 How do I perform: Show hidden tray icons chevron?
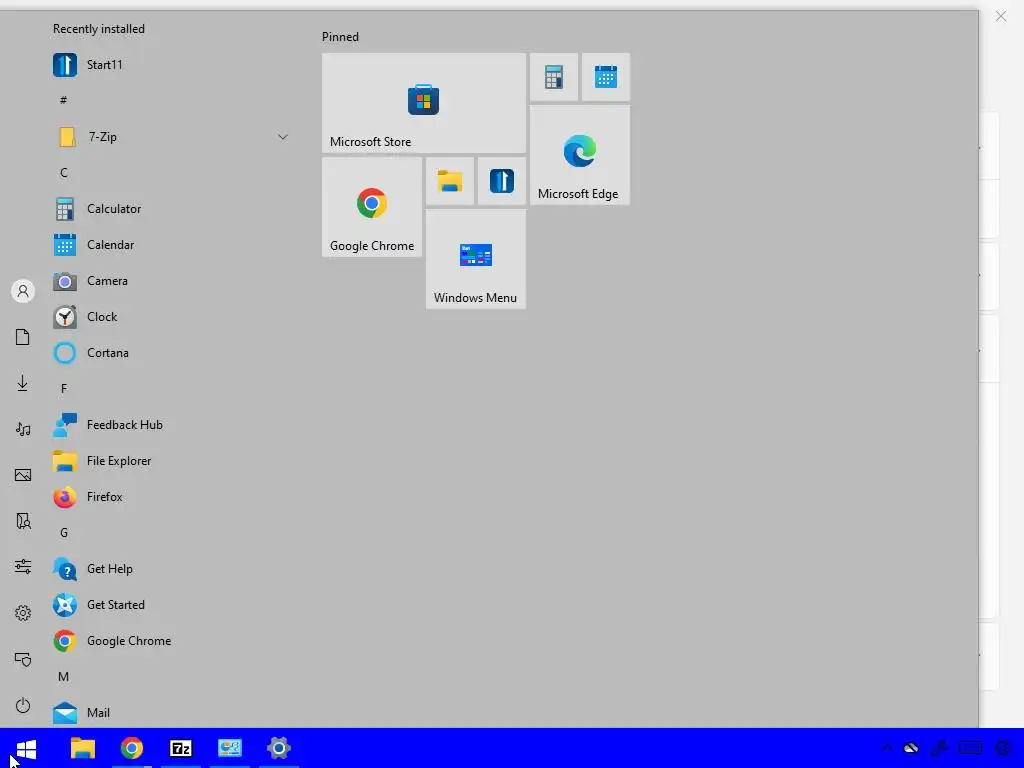(887, 748)
